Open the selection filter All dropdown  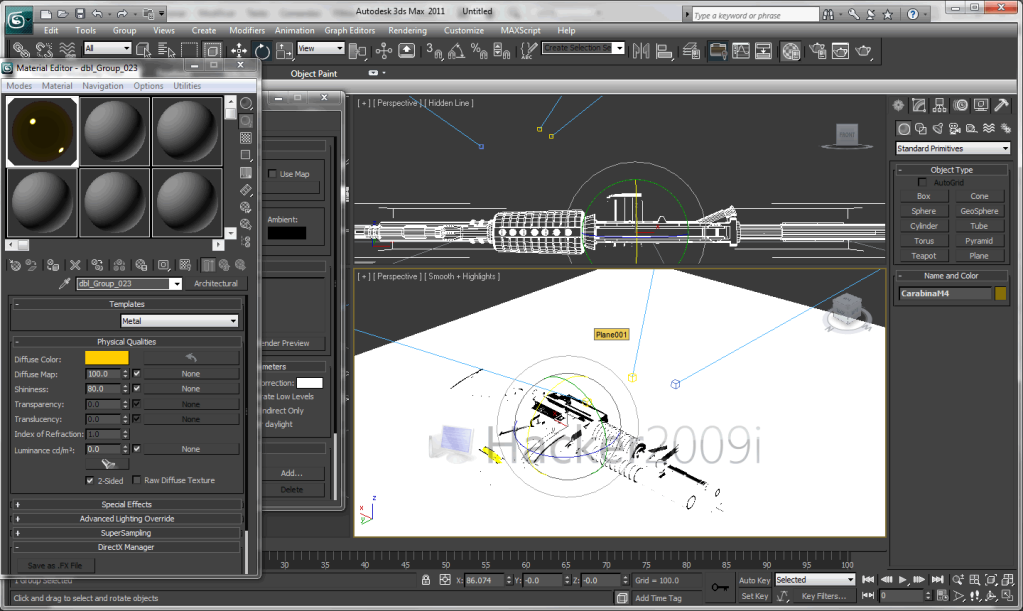[108, 48]
